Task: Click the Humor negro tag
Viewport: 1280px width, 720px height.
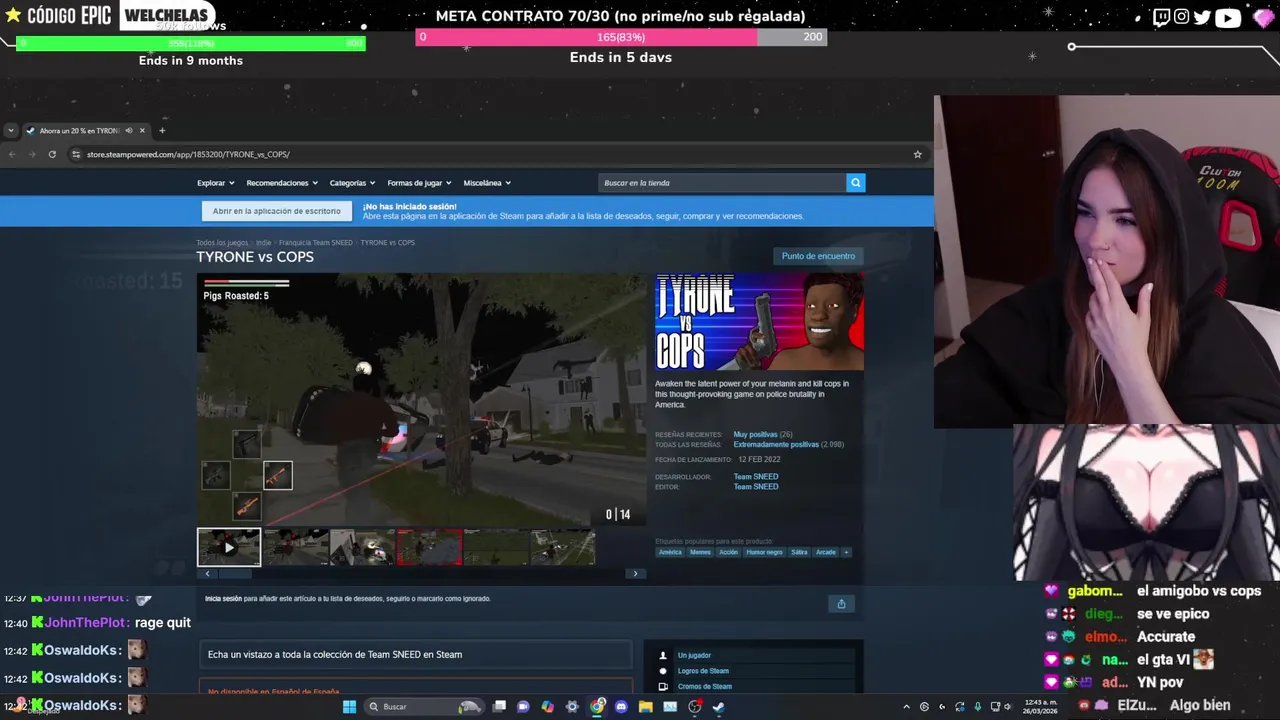Action: point(765,552)
